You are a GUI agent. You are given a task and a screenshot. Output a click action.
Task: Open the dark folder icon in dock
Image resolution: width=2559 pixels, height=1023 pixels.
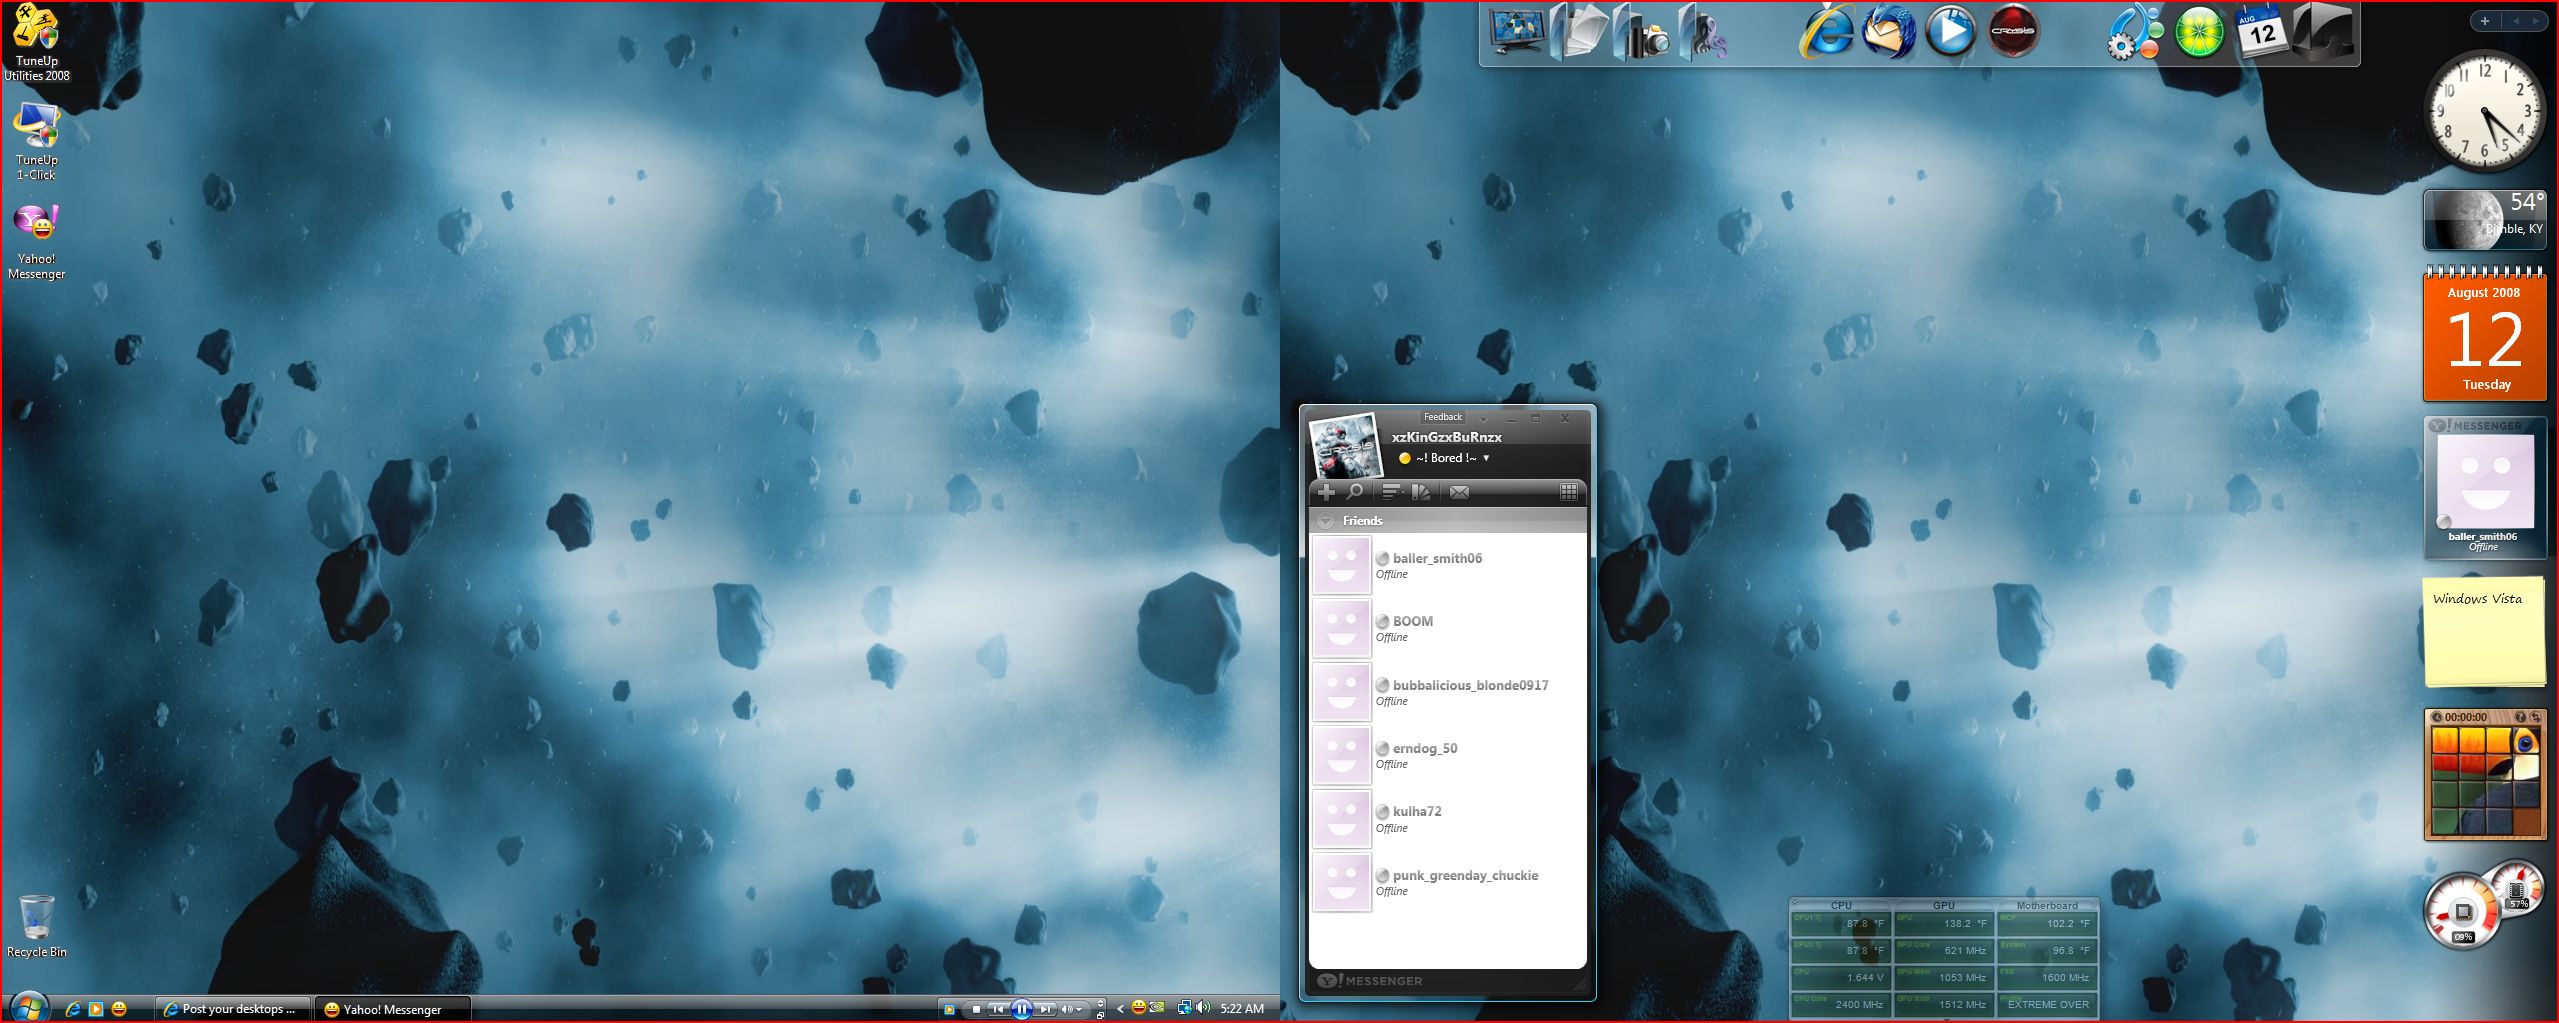2323,32
